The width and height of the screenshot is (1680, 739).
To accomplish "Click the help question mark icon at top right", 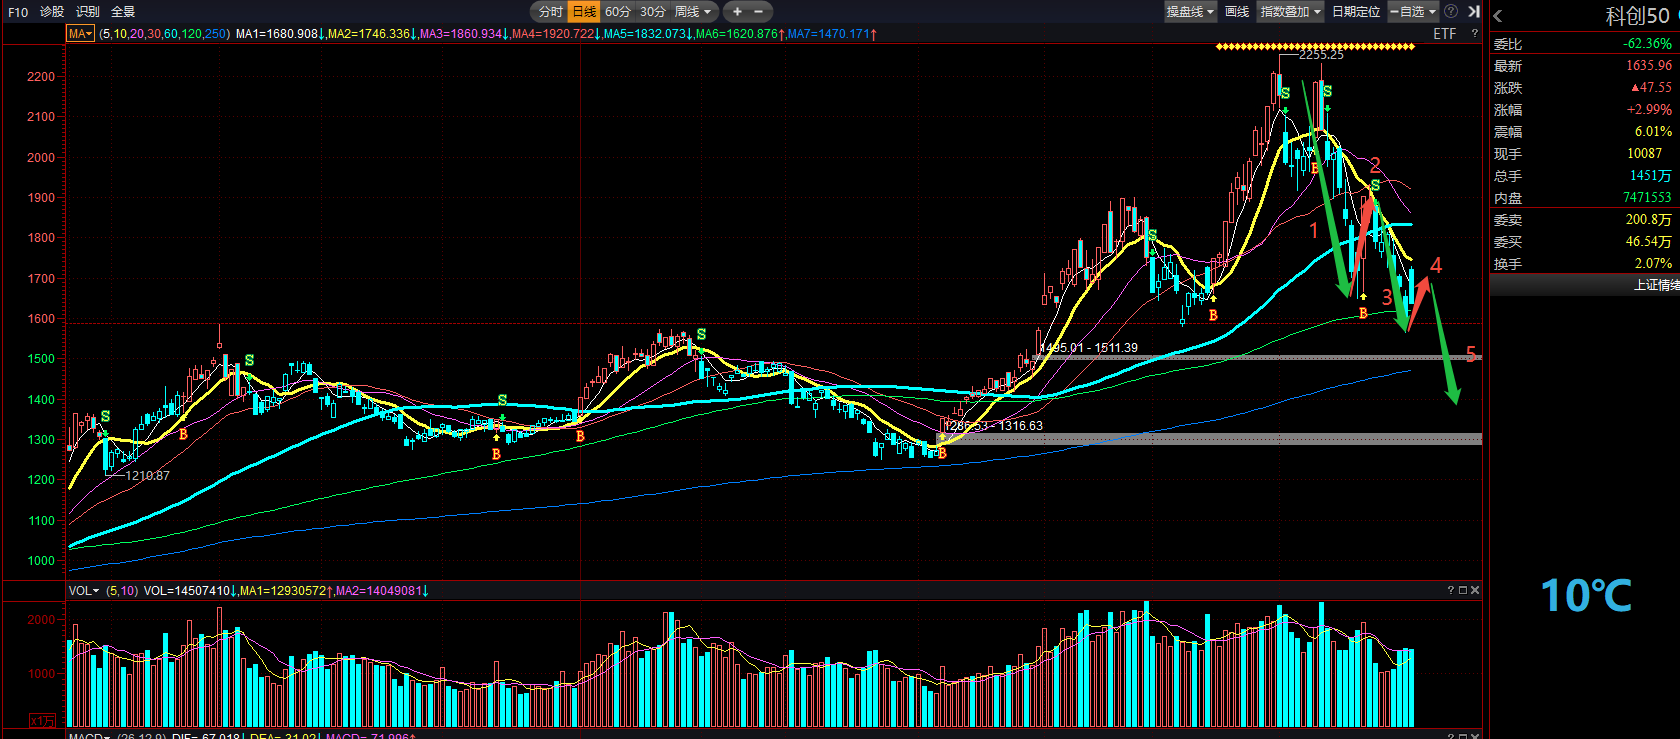I will pyautogui.click(x=1451, y=12).
